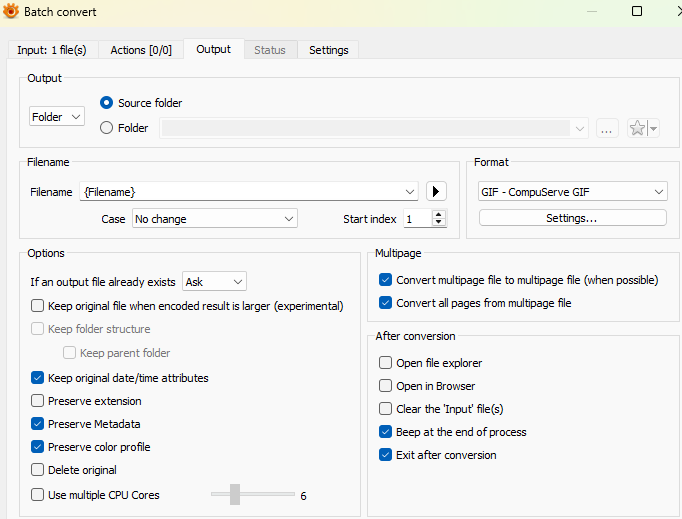Maximize the Batch convert window
Image resolution: width=682 pixels, height=519 pixels.
(637, 11)
